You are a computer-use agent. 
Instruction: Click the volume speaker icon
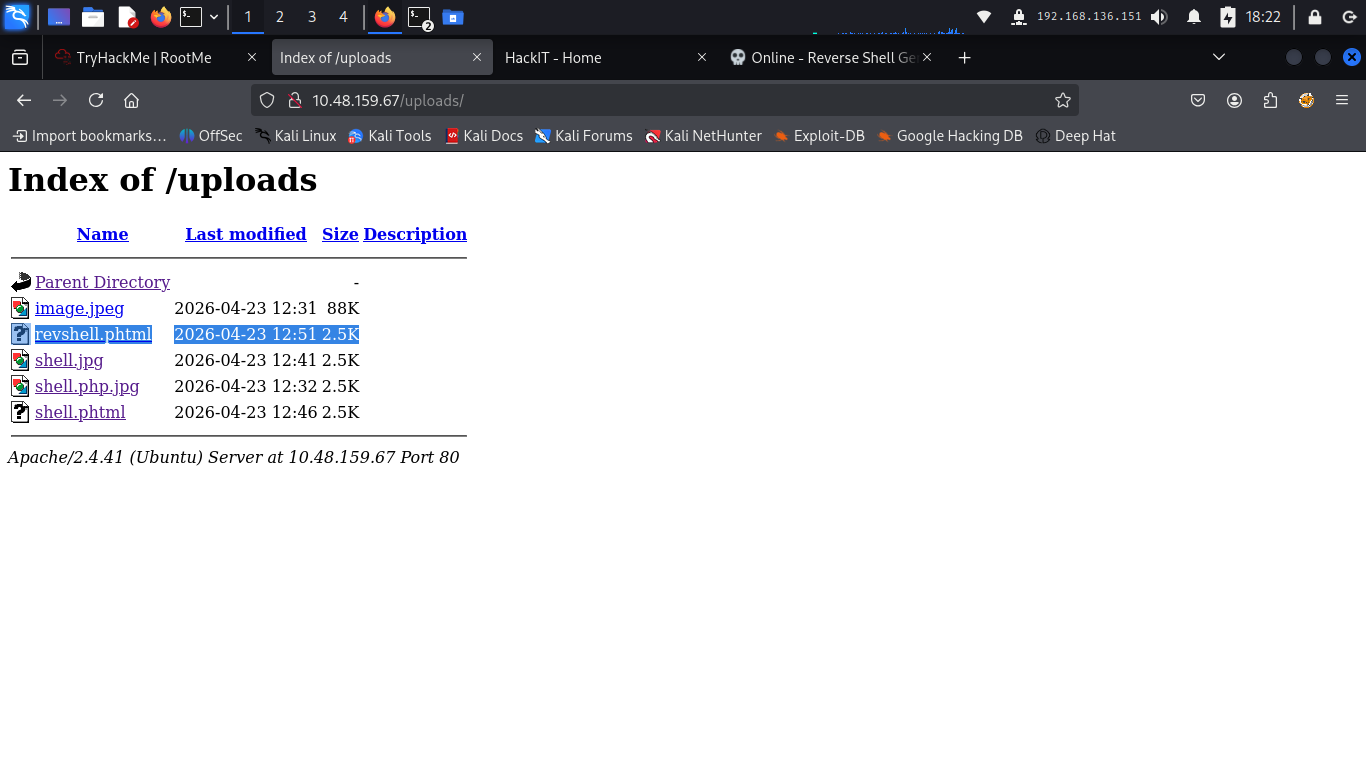pos(1159,17)
